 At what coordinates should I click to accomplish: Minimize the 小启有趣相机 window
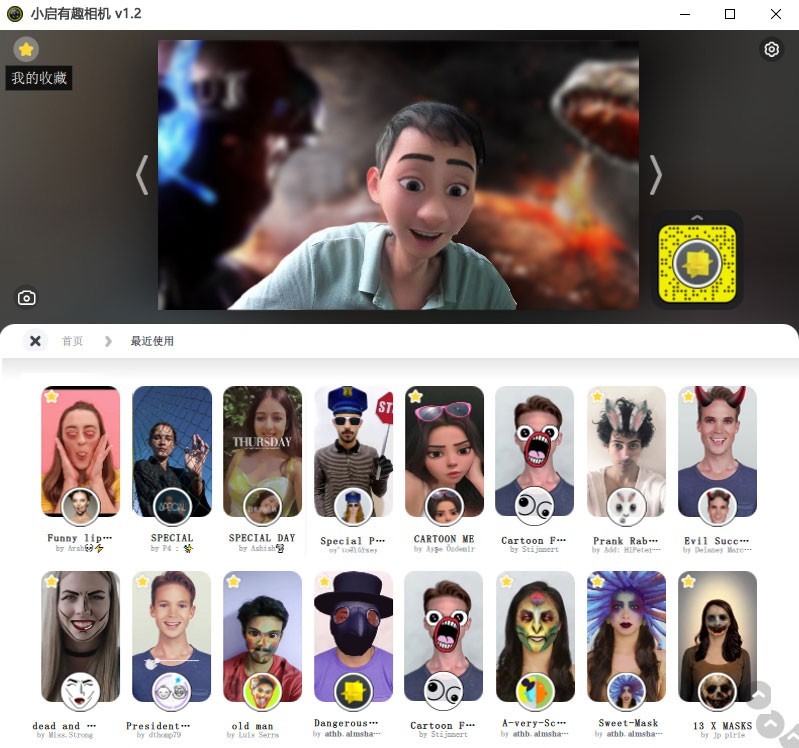click(685, 14)
